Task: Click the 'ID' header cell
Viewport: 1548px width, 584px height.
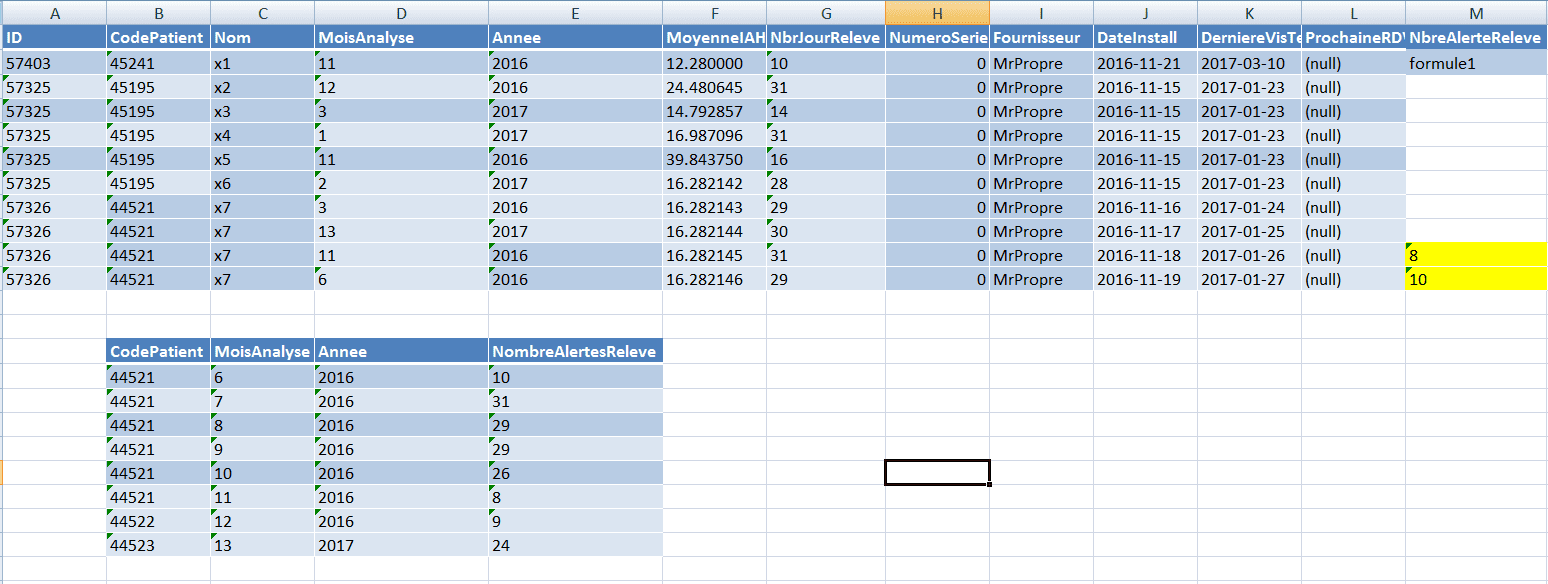Action: 54,38
